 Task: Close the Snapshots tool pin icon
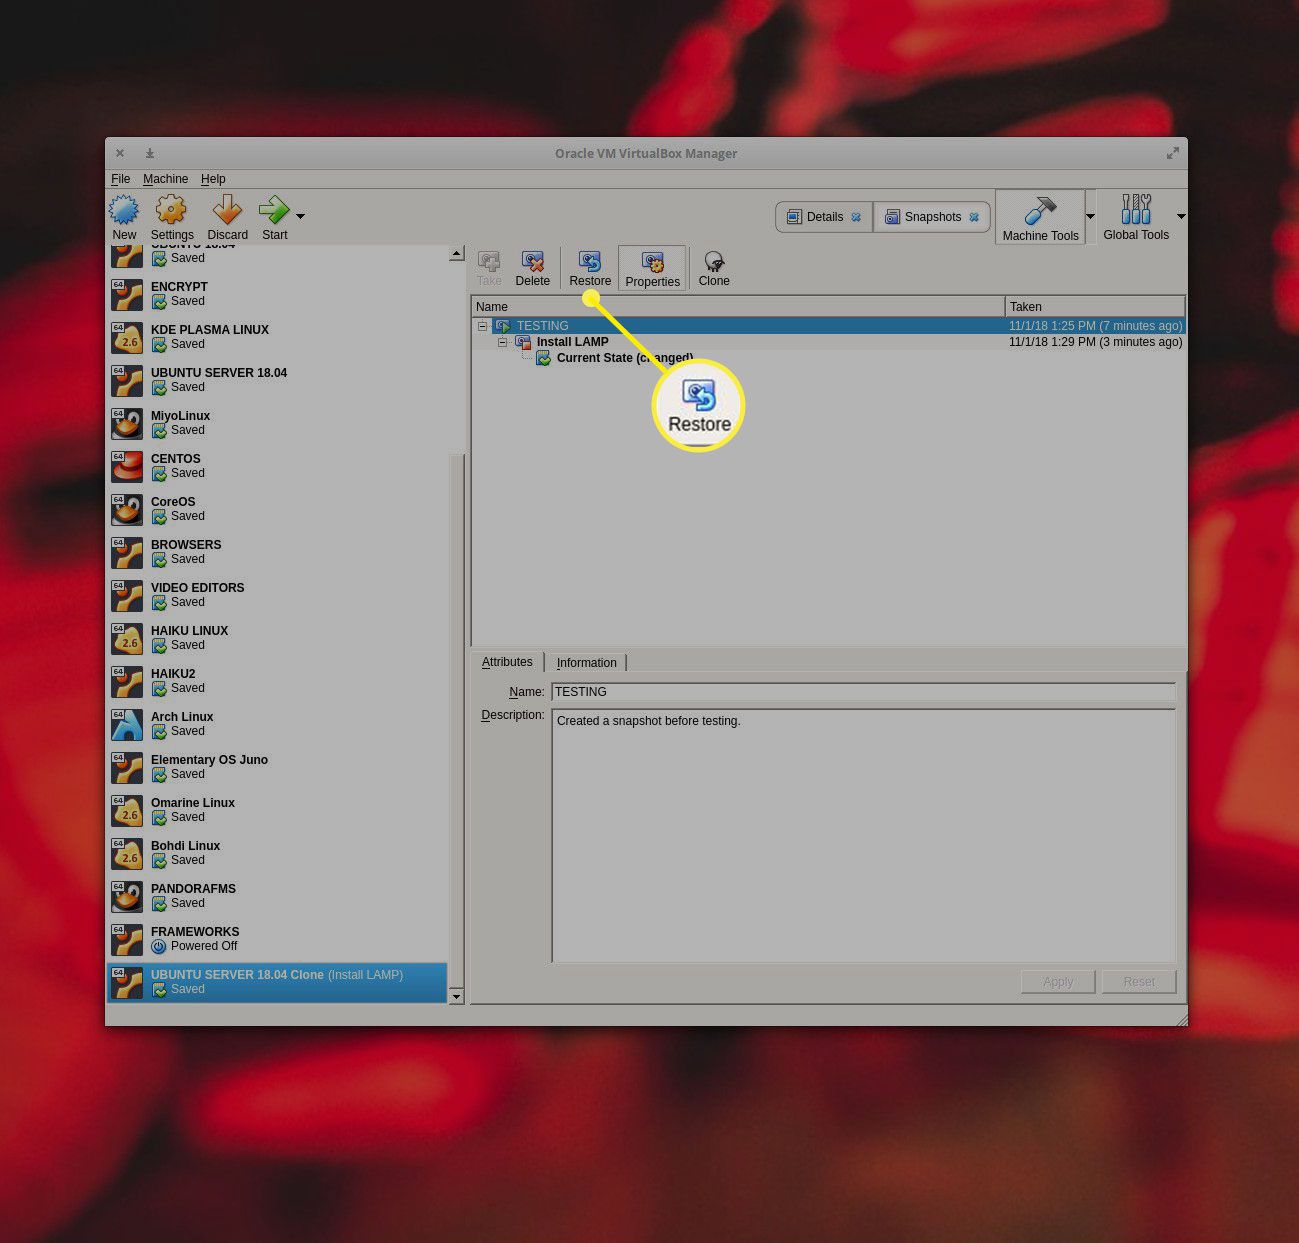tap(974, 217)
